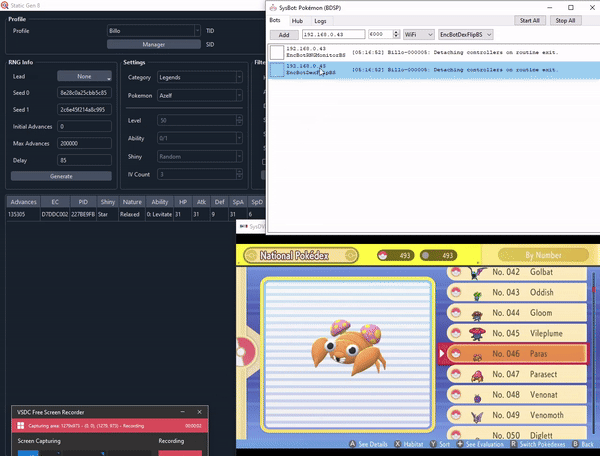
Task: Adjust the Level stepper arrows
Action: tap(239, 120)
